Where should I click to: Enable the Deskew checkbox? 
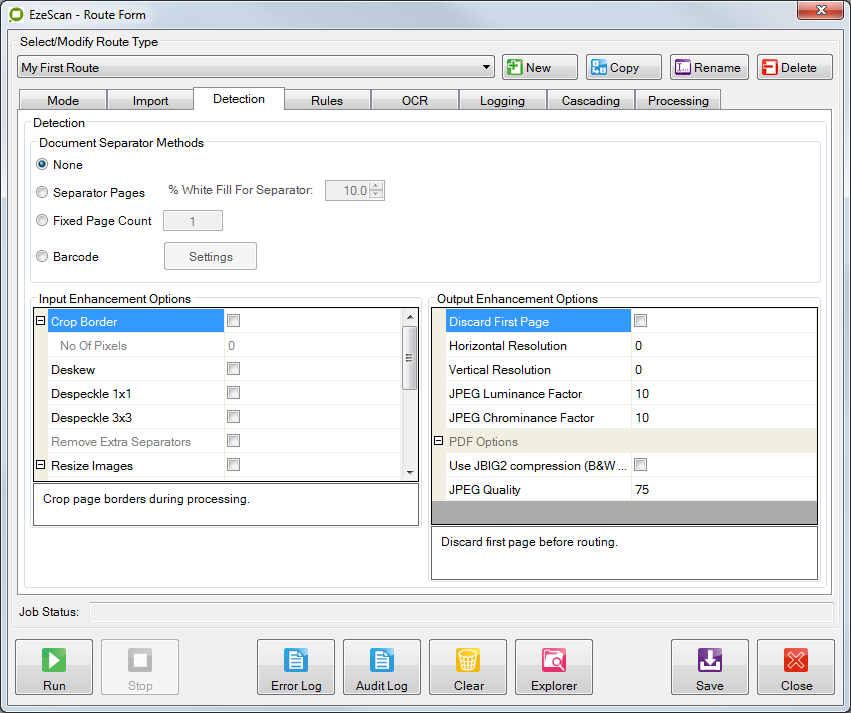pos(234,369)
